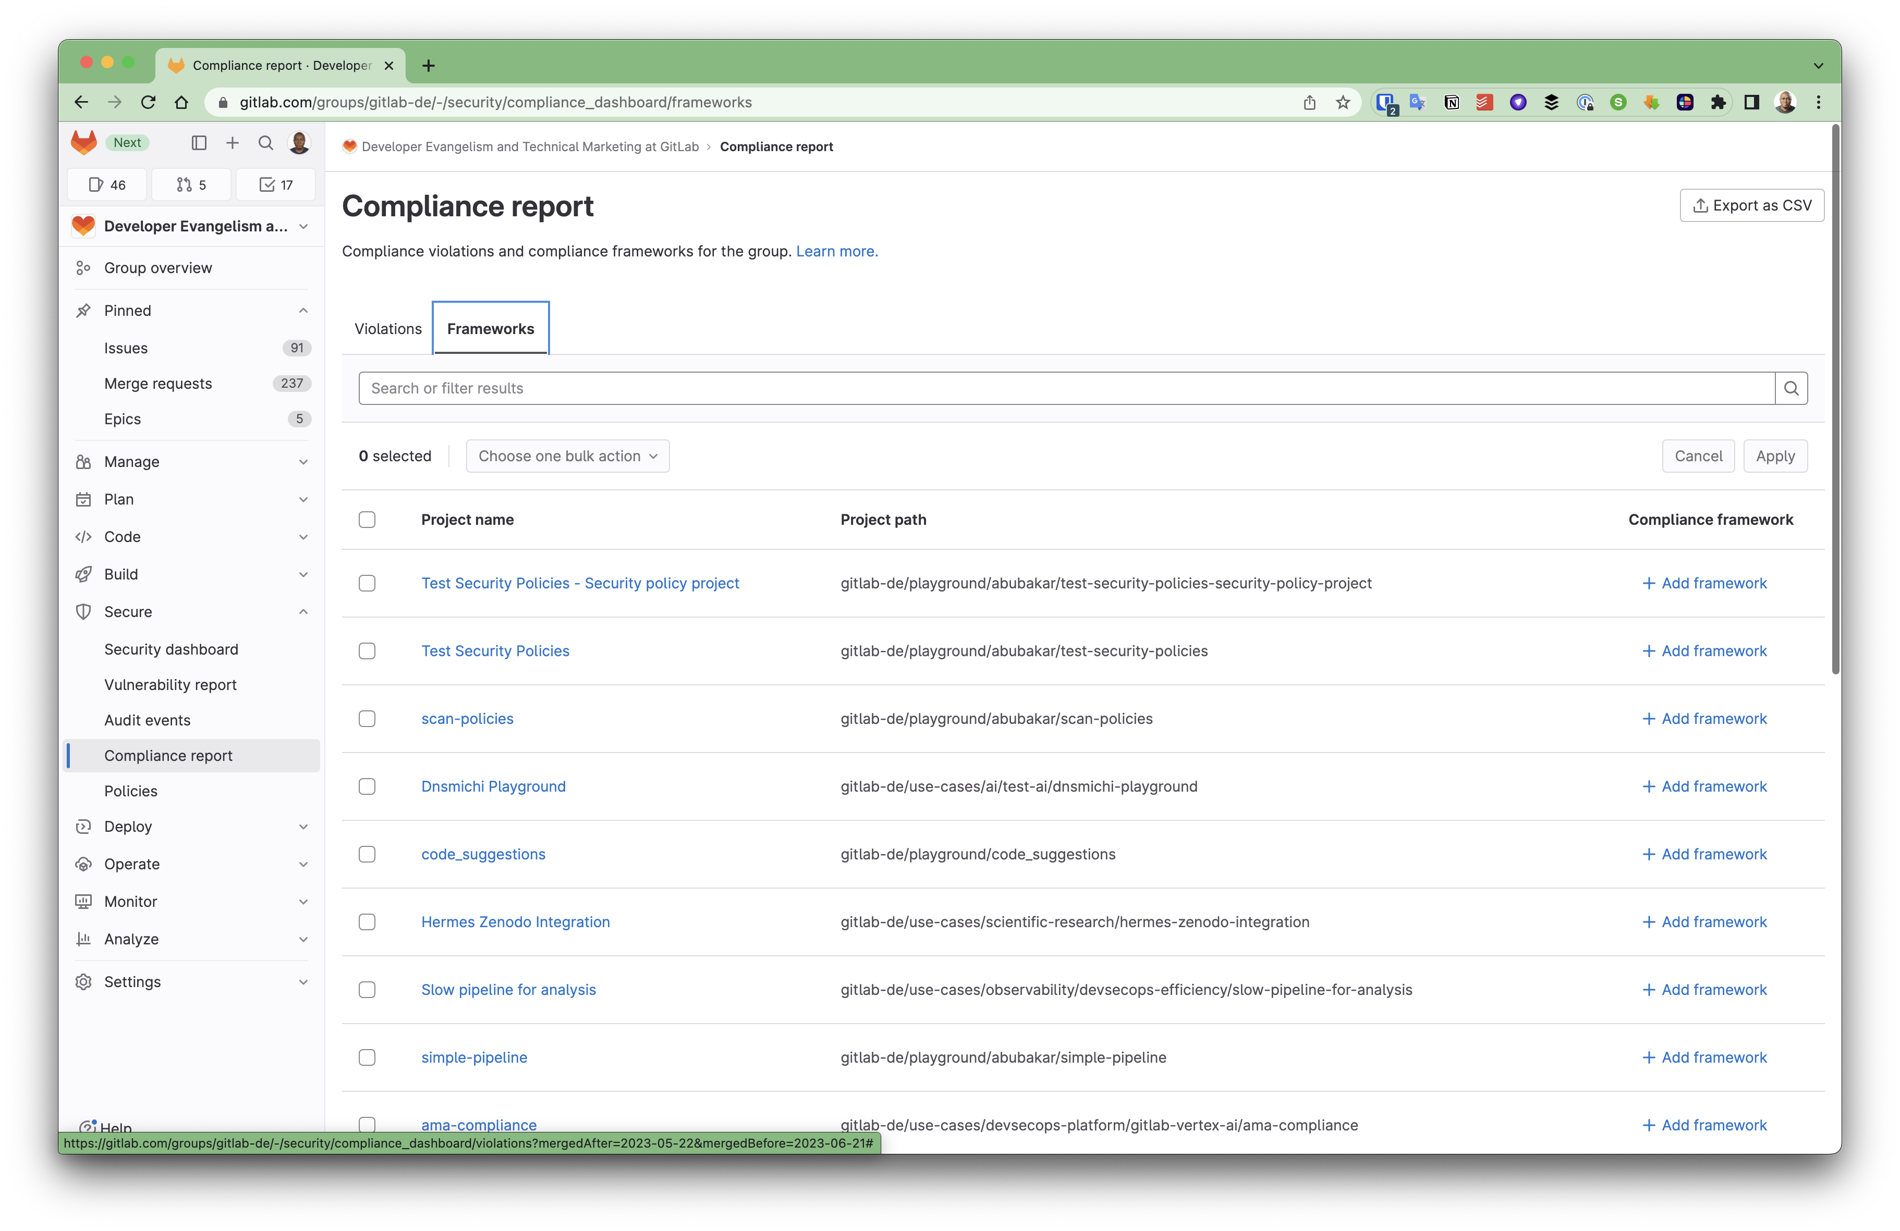Open assigned issues counter showing 46
The width and height of the screenshot is (1900, 1231).
pos(107,185)
